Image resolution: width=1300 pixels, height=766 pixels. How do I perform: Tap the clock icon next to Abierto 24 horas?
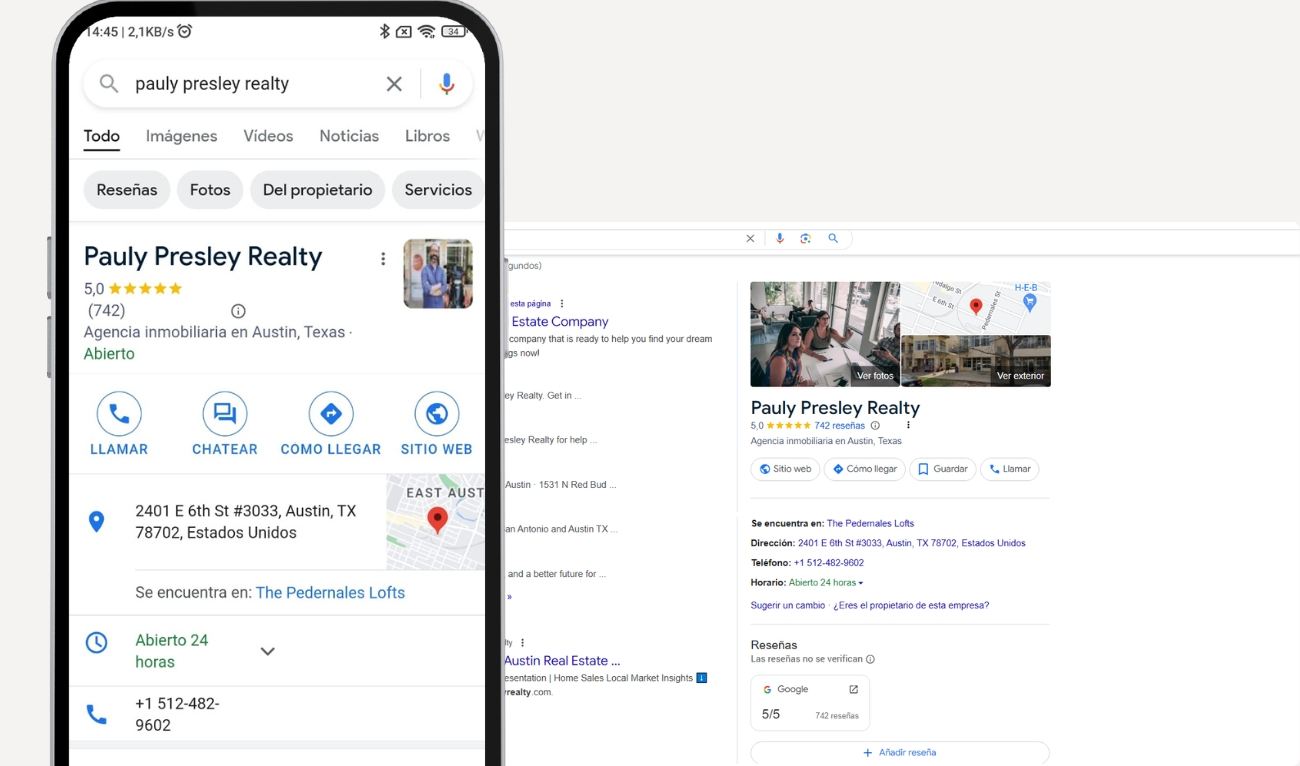[96, 643]
